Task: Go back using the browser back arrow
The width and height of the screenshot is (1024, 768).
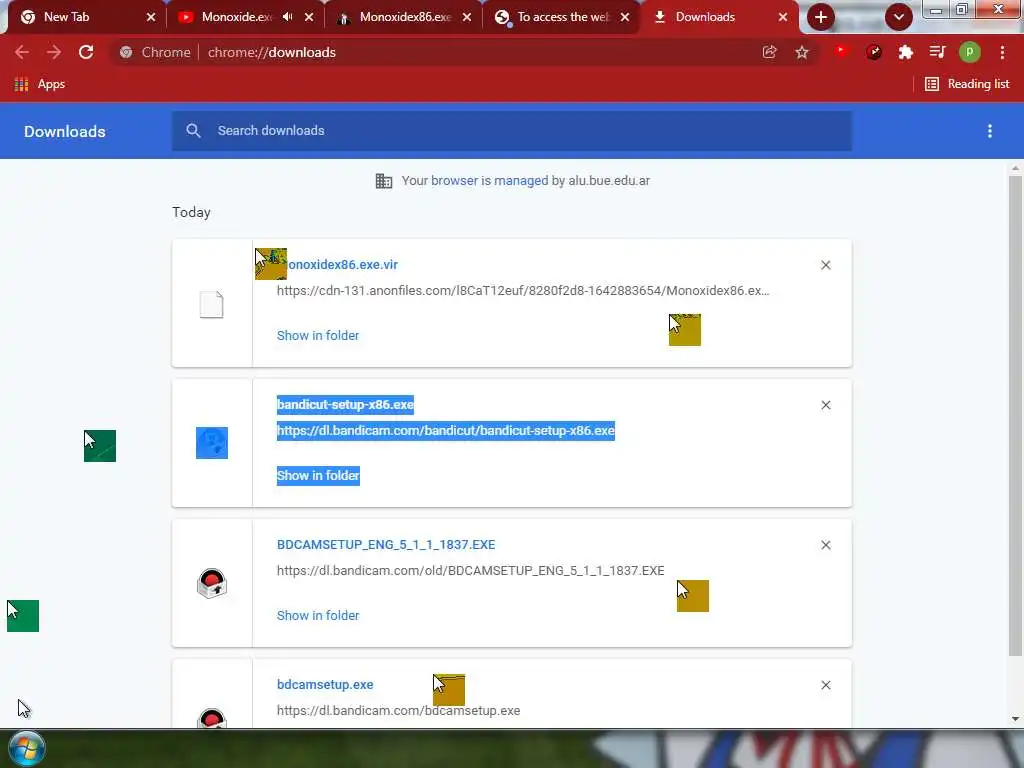Action: [22, 52]
